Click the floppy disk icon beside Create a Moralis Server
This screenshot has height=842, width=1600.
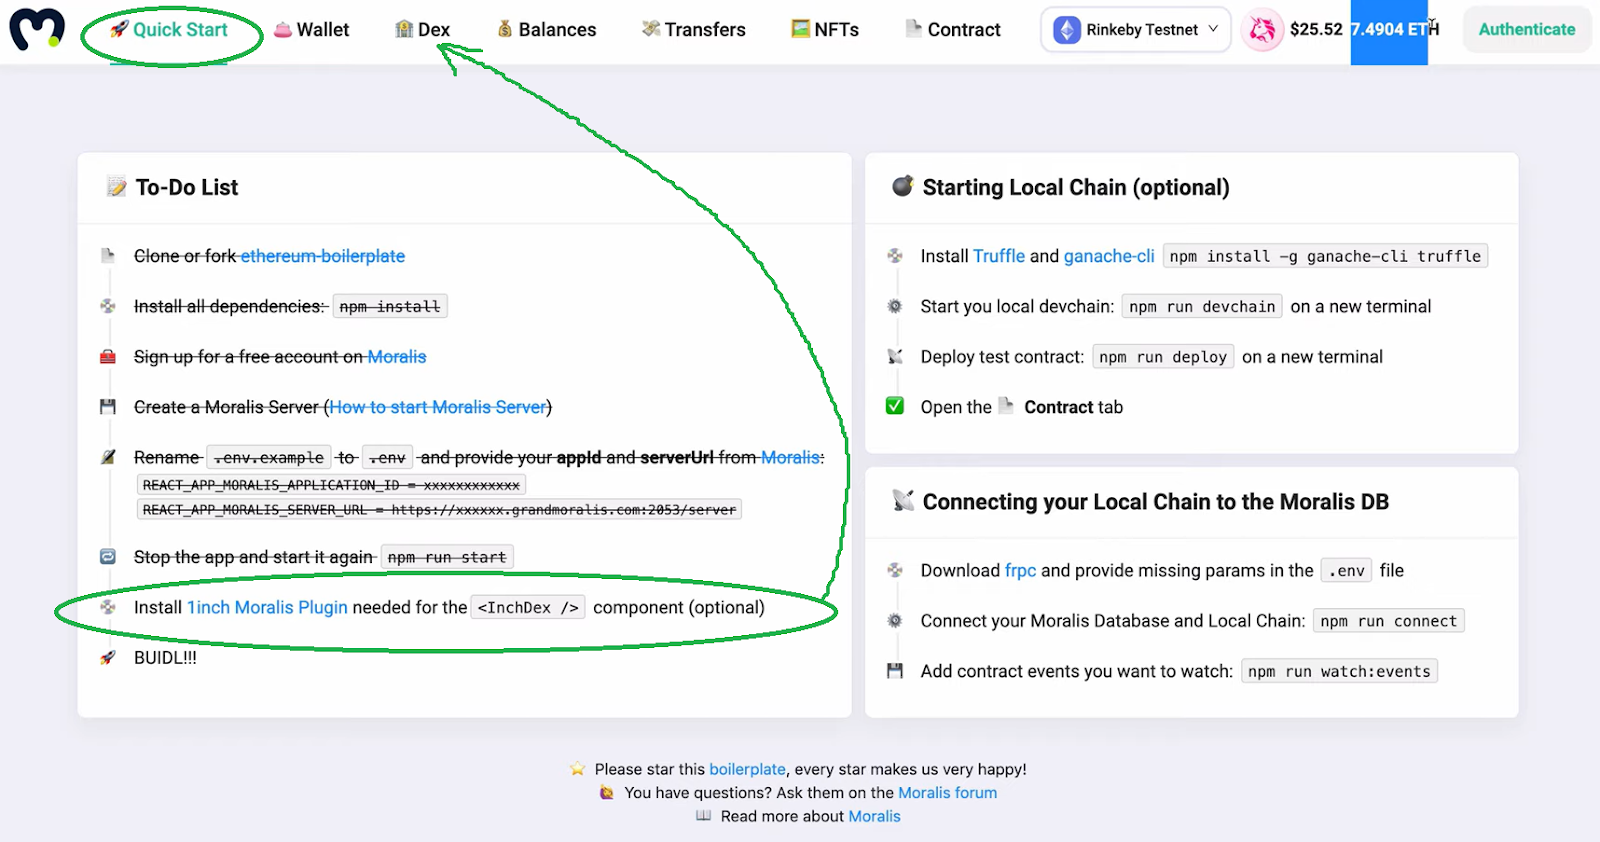(108, 407)
